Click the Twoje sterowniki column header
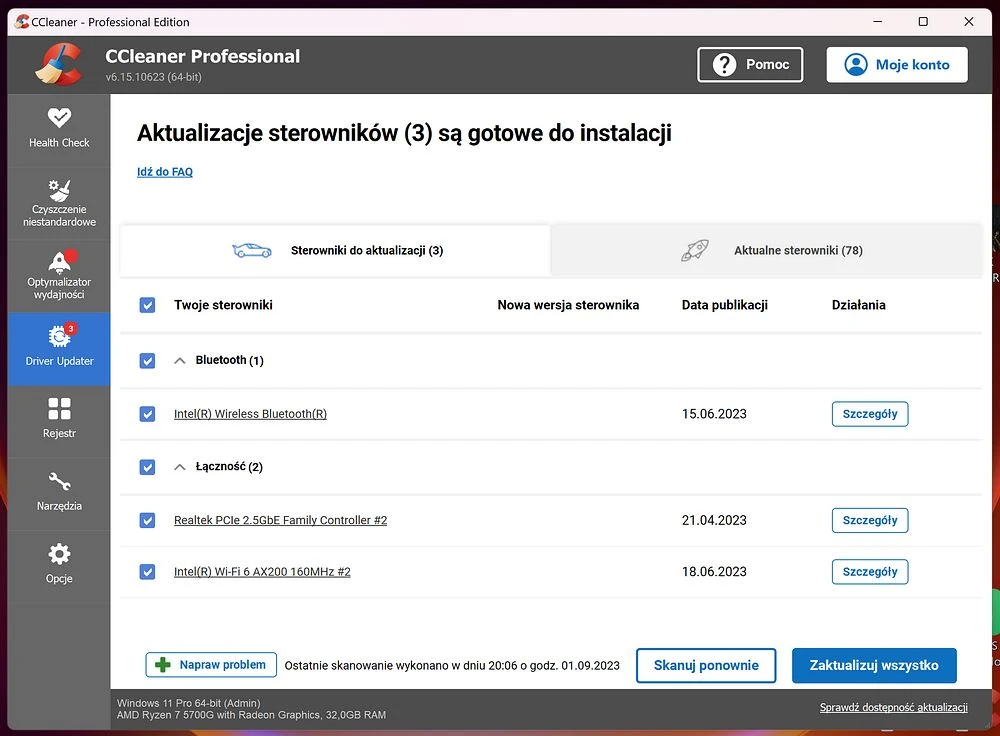Viewport: 1000px width, 736px height. [x=223, y=305]
